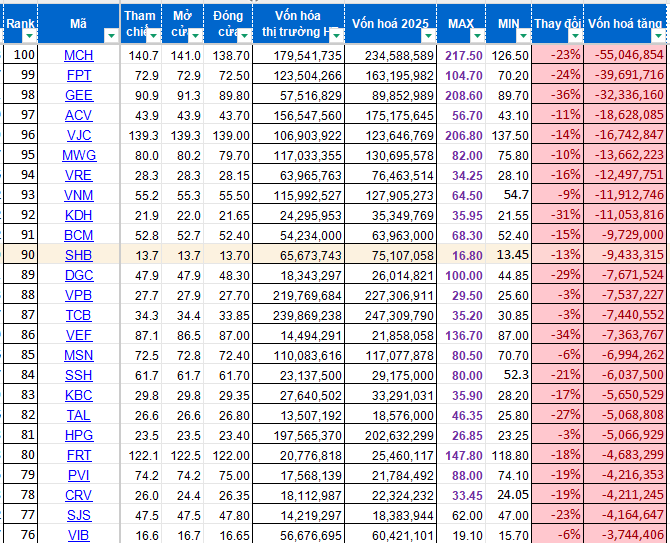Screen dimensions: 670x543
Task: Follow the SHB ticker link
Action: pyautogui.click(x=79, y=255)
